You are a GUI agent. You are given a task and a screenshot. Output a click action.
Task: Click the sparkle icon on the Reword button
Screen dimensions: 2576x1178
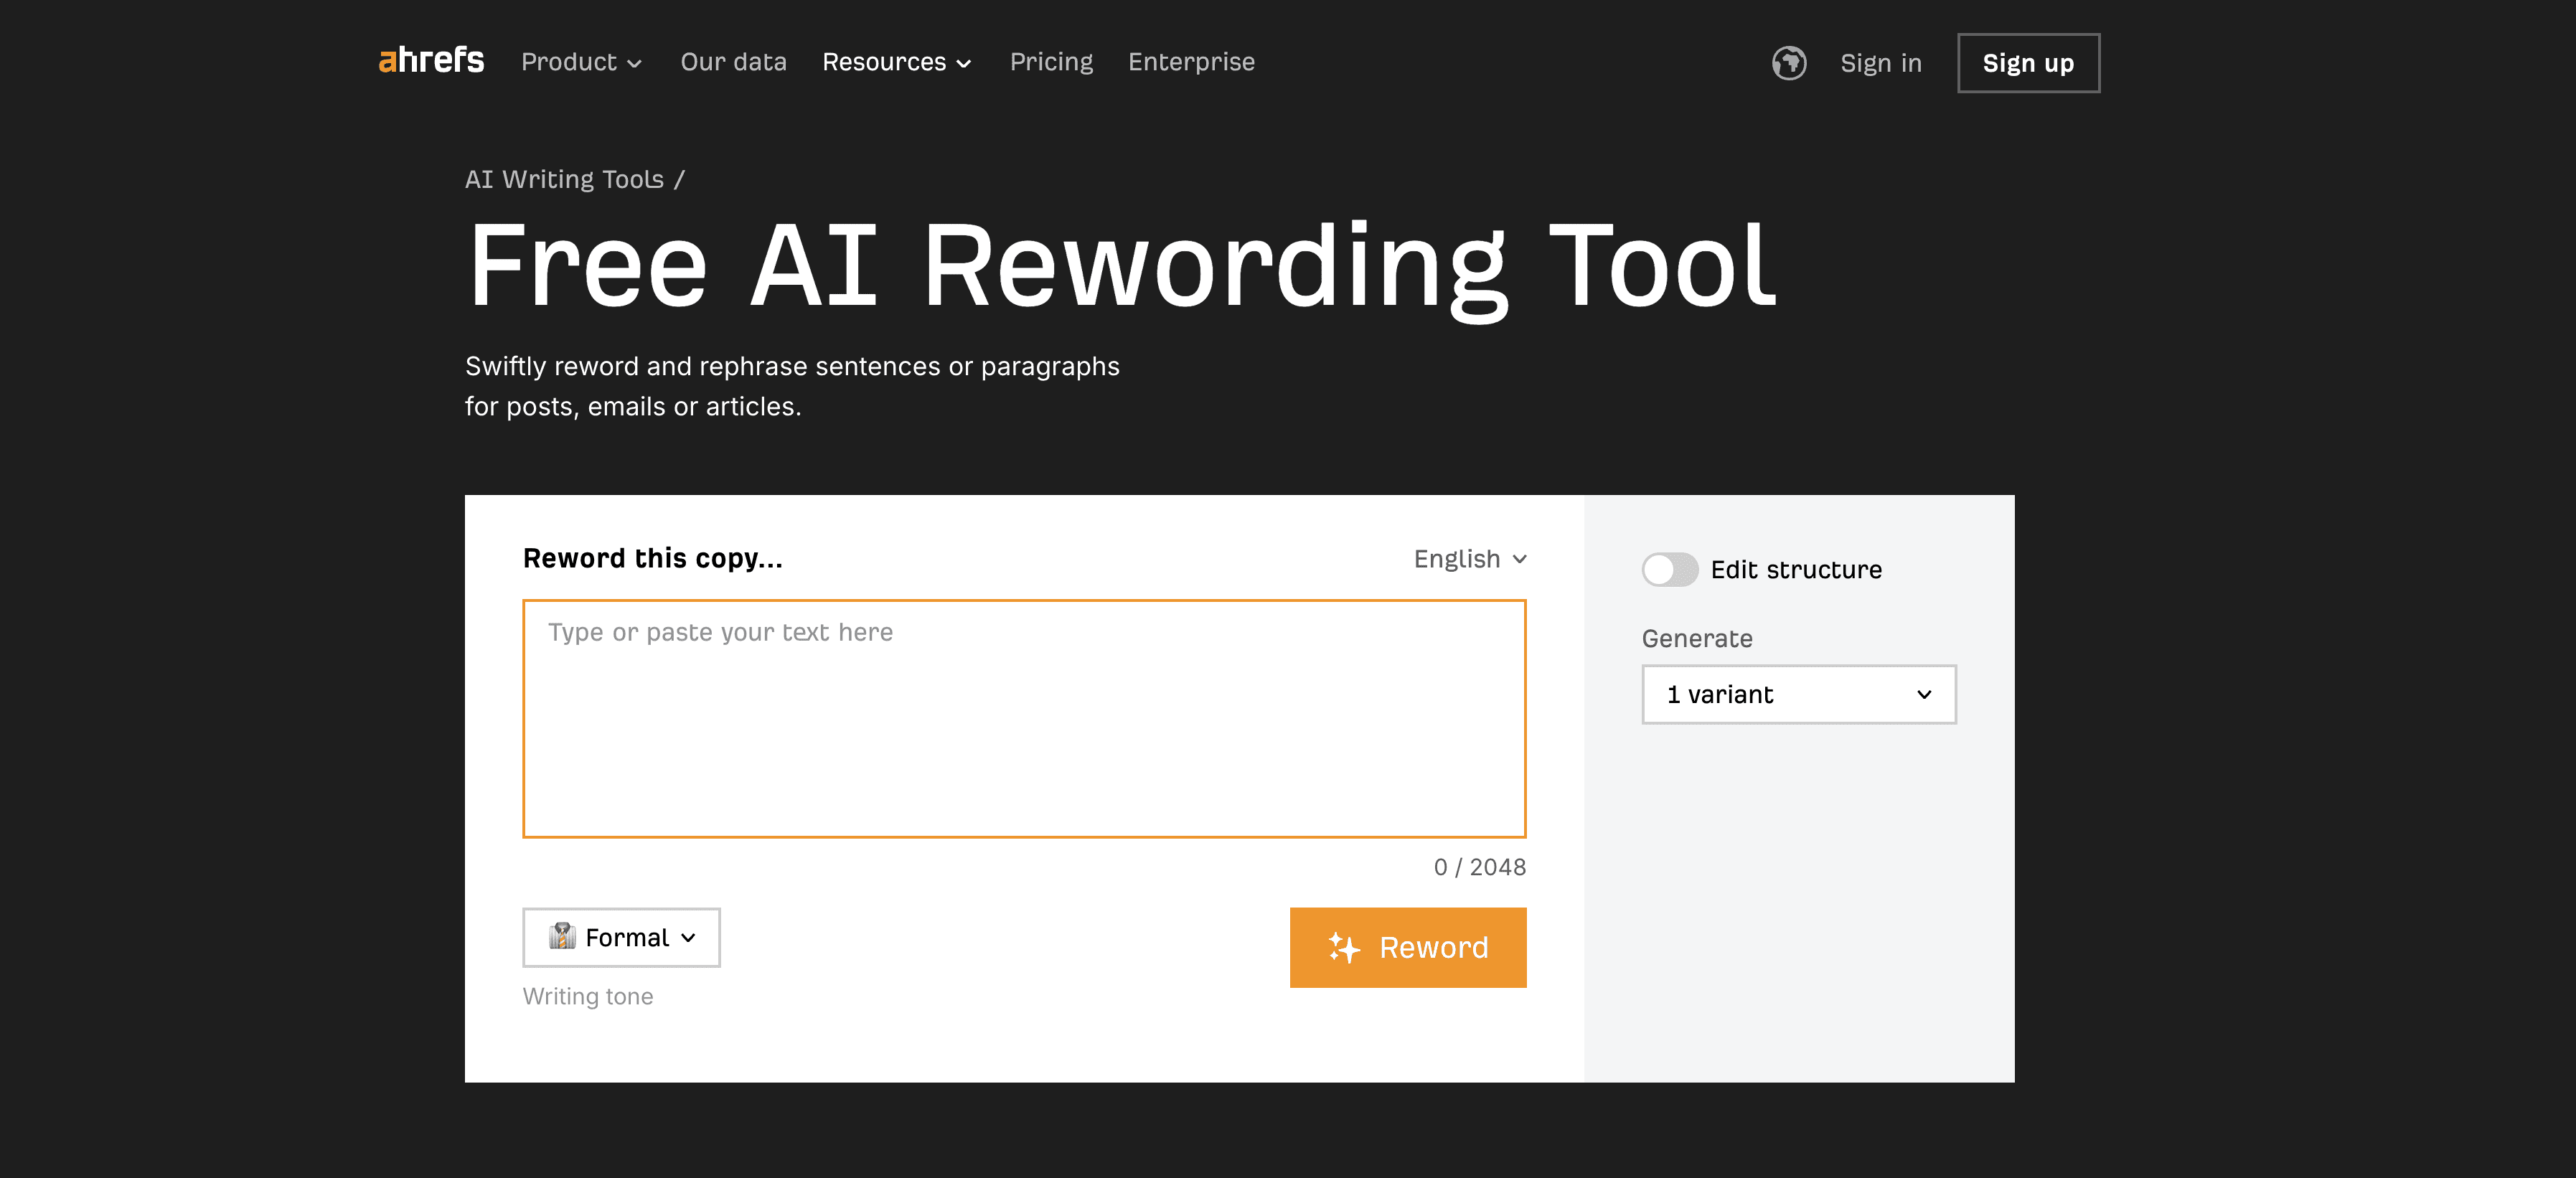click(x=1344, y=947)
